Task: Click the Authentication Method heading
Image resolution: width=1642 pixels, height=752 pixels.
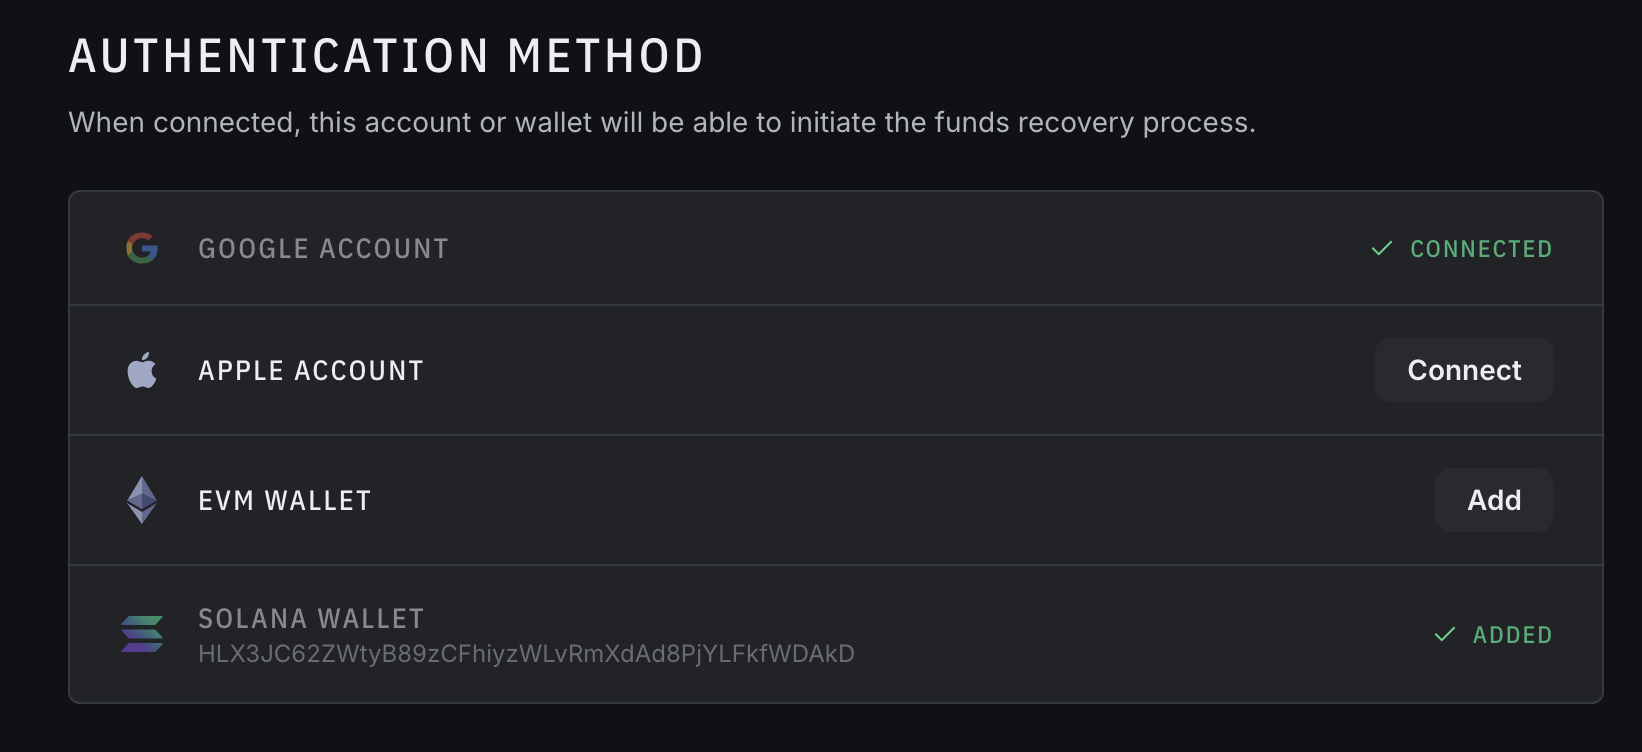Action: point(386,56)
